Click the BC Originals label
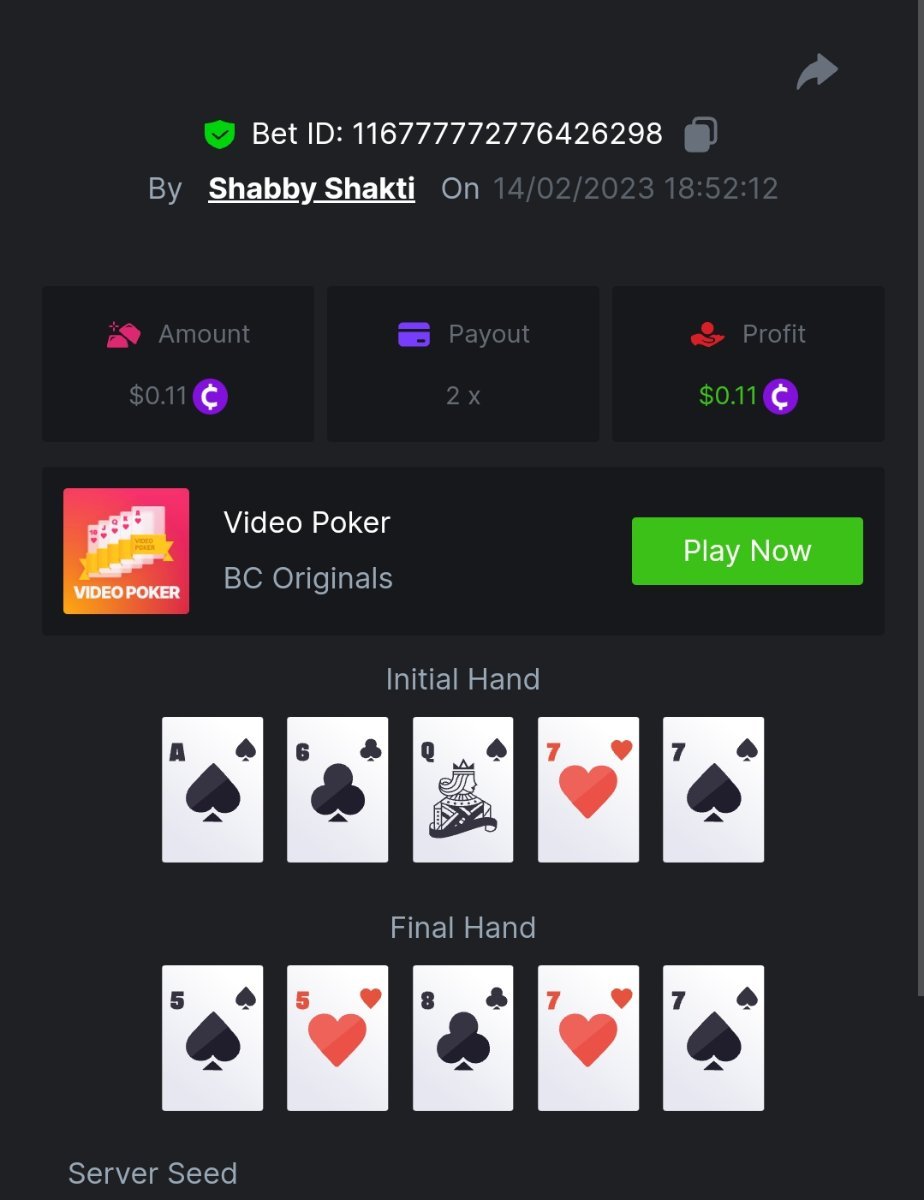The image size is (924, 1200). pos(308,578)
